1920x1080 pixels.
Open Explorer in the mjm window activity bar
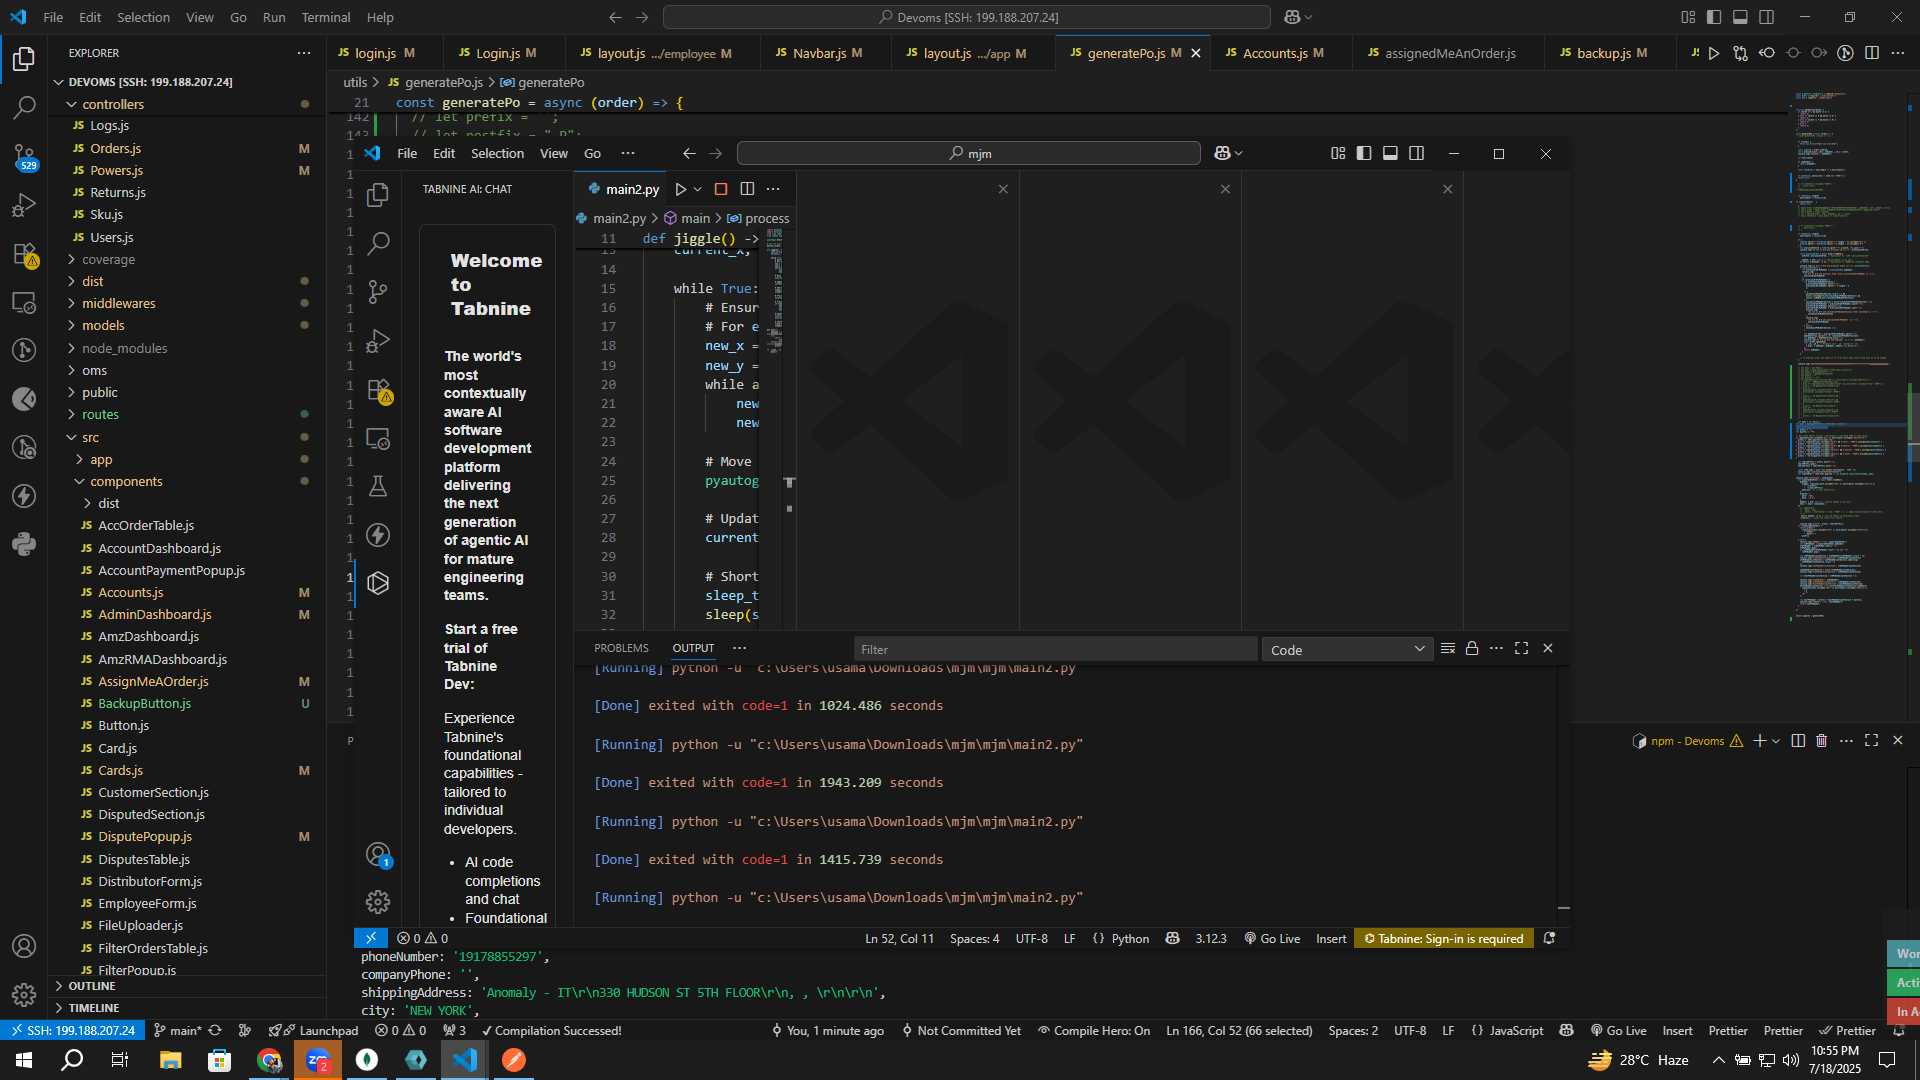pos(378,195)
